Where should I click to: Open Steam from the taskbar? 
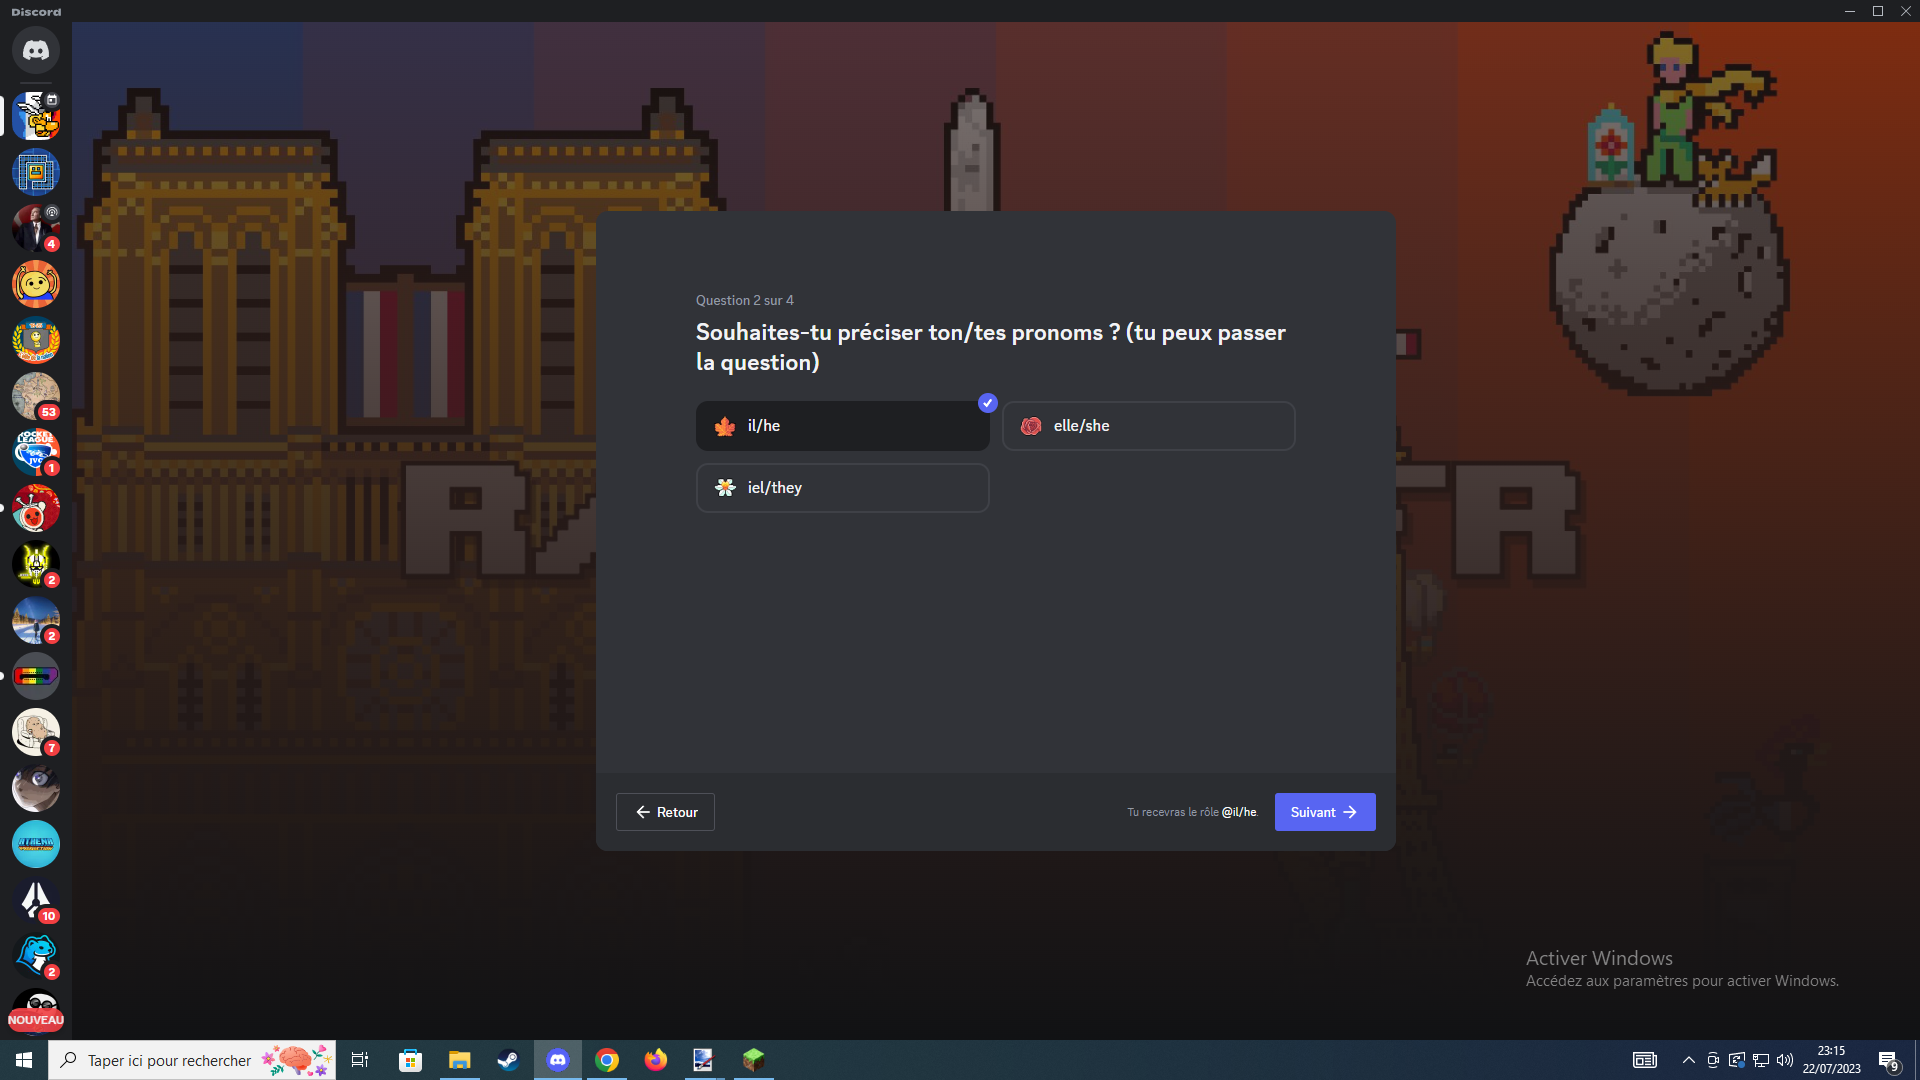point(508,1060)
